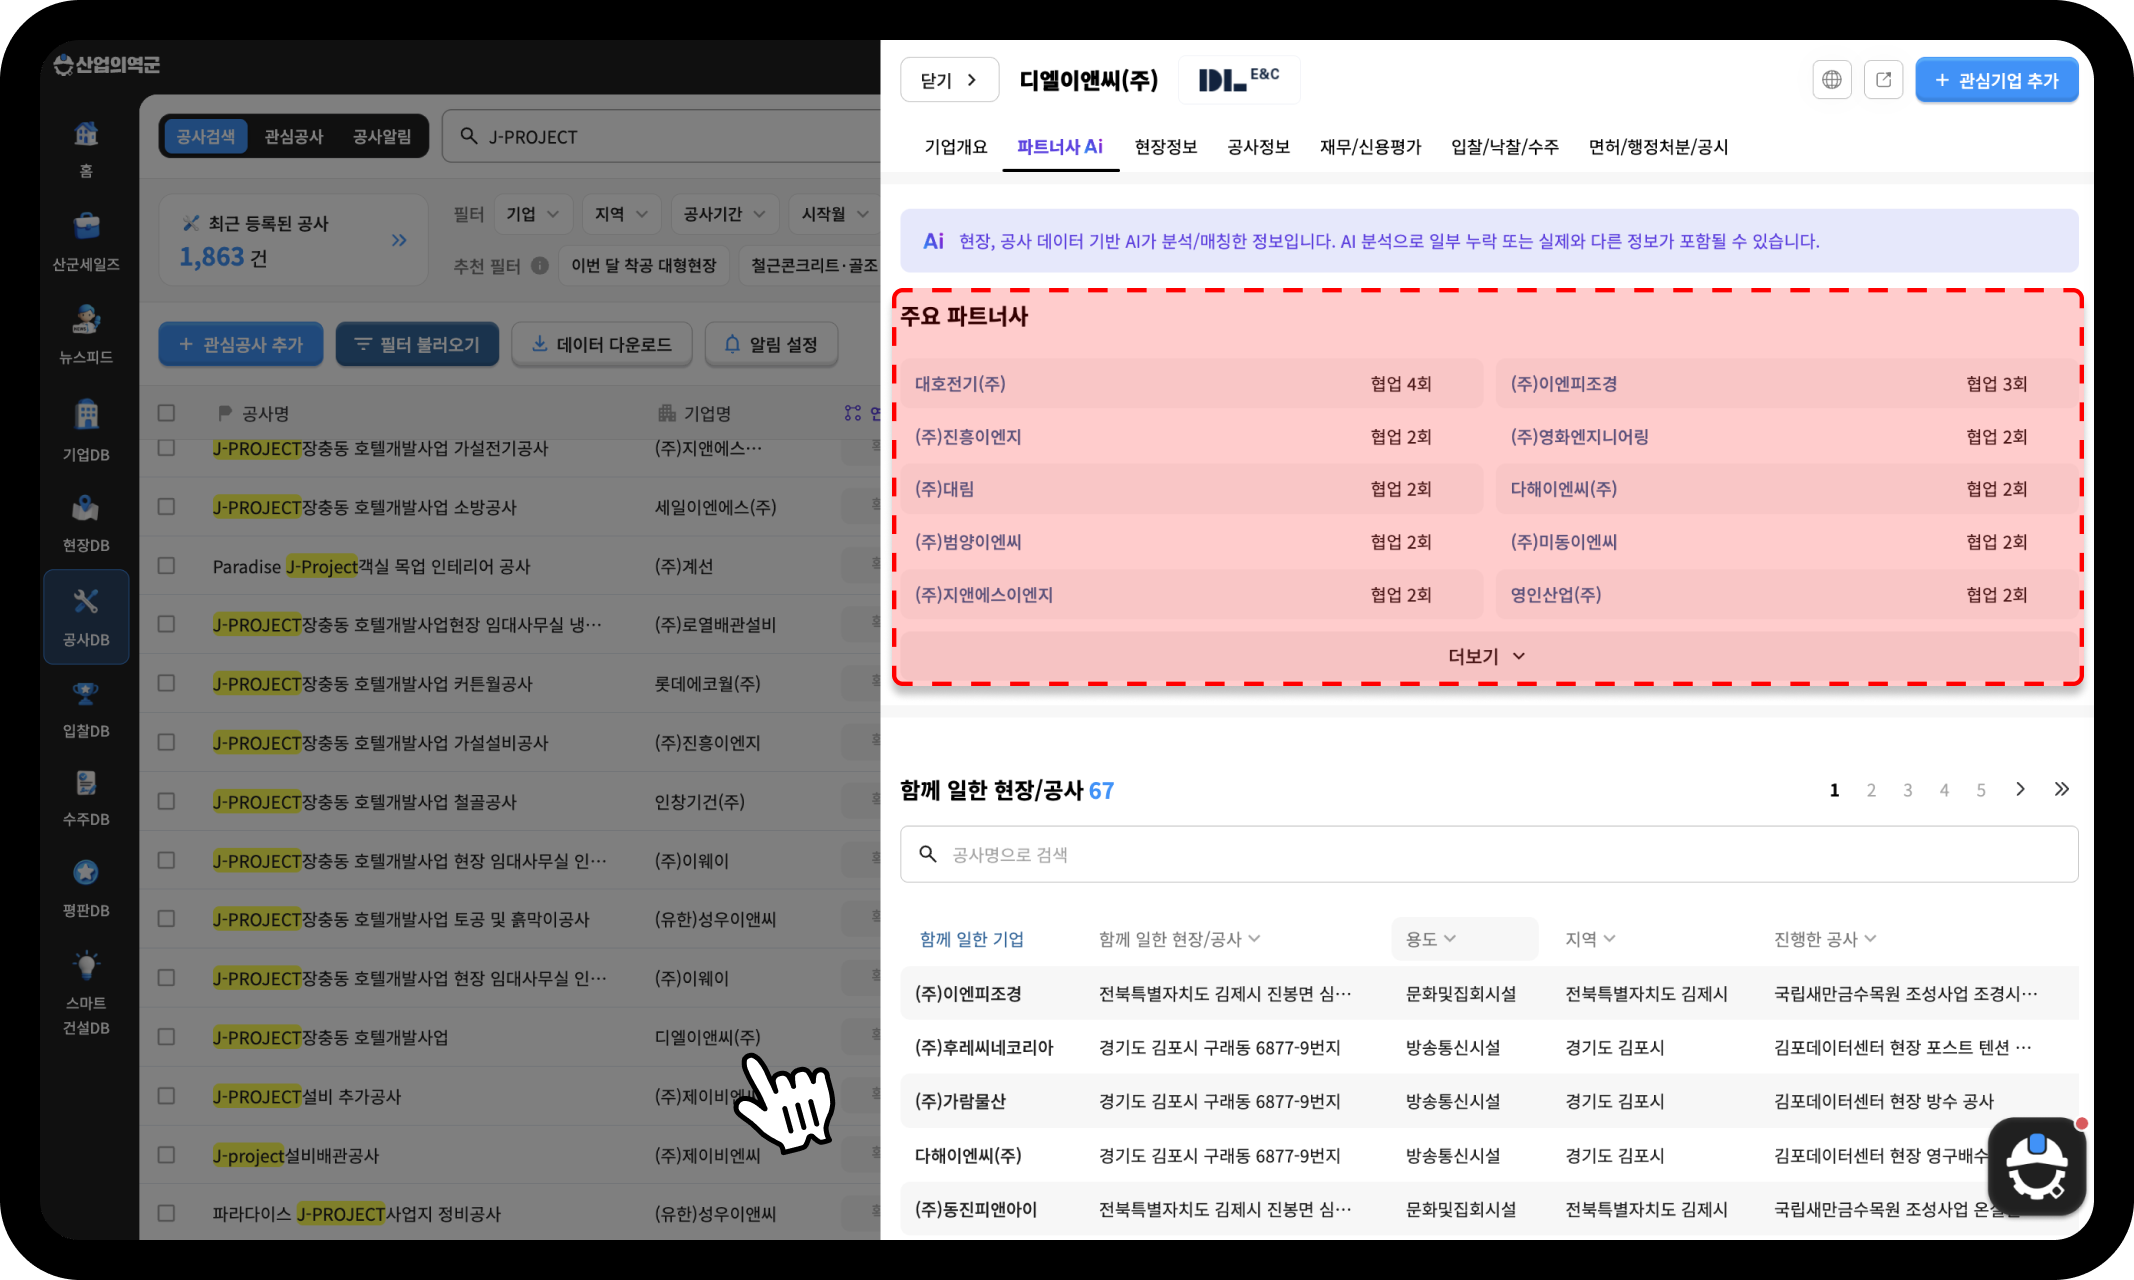Go to the next page of 함께 일한 현장/공사
Image resolution: width=2134 pixels, height=1280 pixels.
(x=2020, y=790)
